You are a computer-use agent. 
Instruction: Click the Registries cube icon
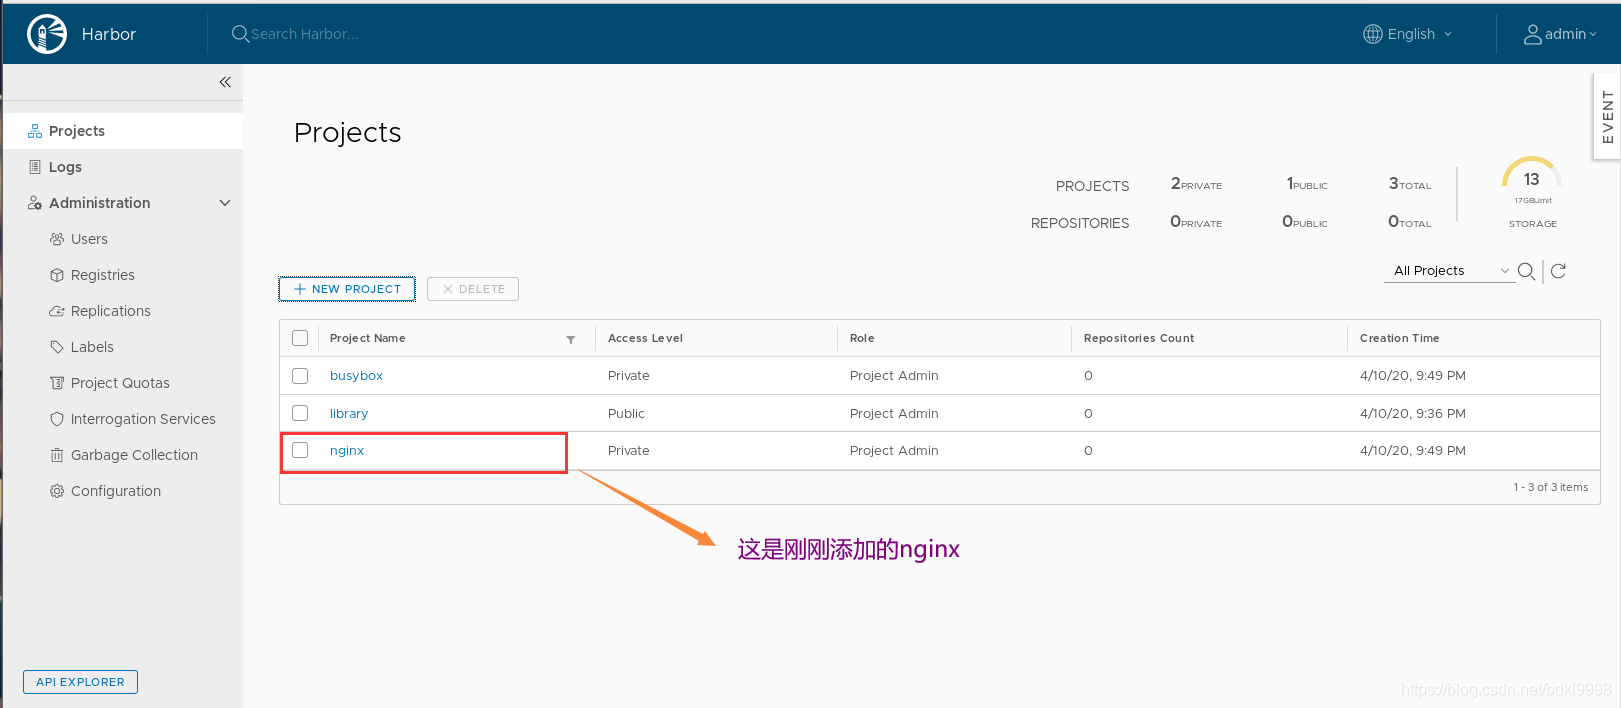(x=57, y=275)
